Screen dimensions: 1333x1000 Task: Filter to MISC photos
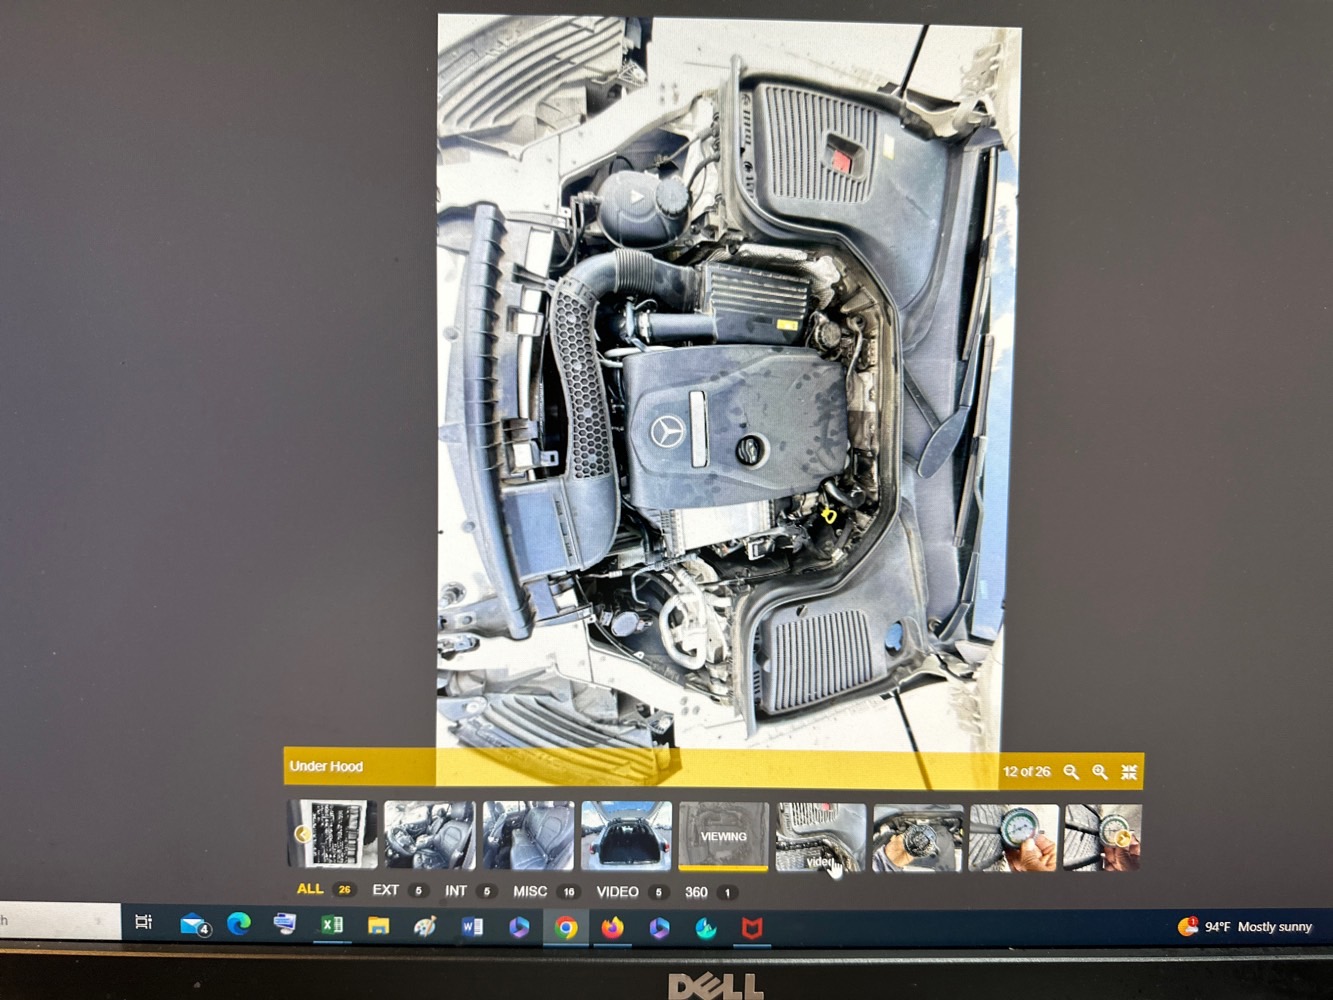pyautogui.click(x=546, y=891)
